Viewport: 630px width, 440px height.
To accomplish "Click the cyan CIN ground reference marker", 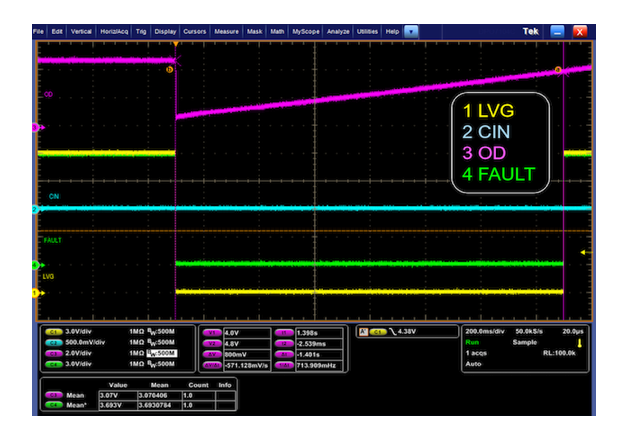I will point(36,210).
